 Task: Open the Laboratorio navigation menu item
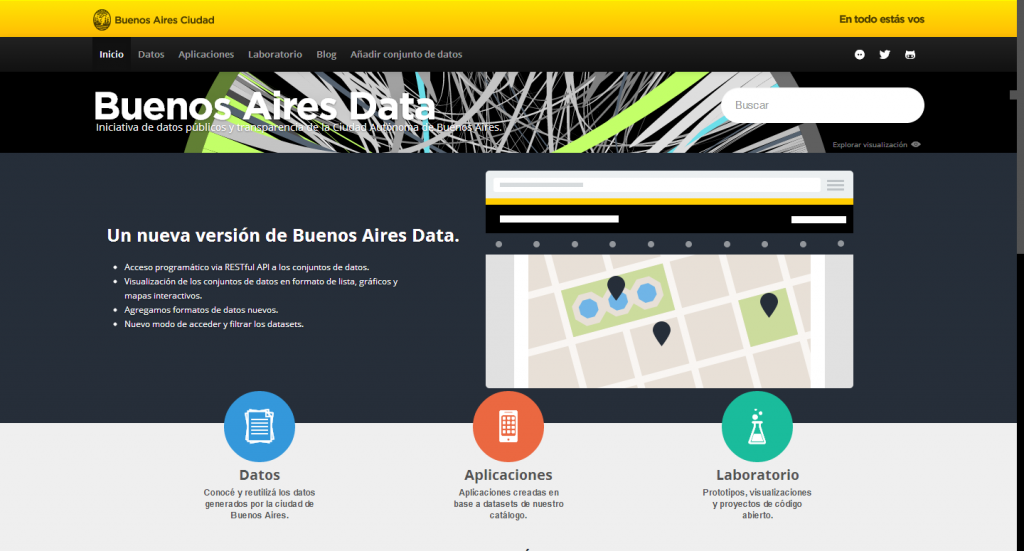click(x=275, y=54)
